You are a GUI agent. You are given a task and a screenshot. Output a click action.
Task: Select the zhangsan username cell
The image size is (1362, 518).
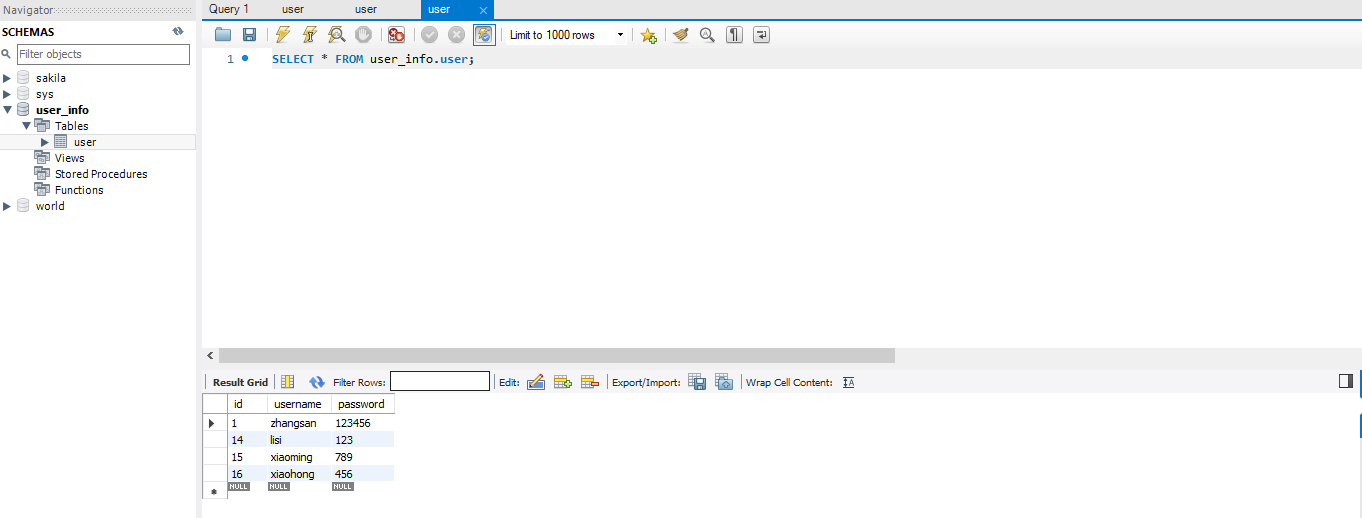[299, 423]
